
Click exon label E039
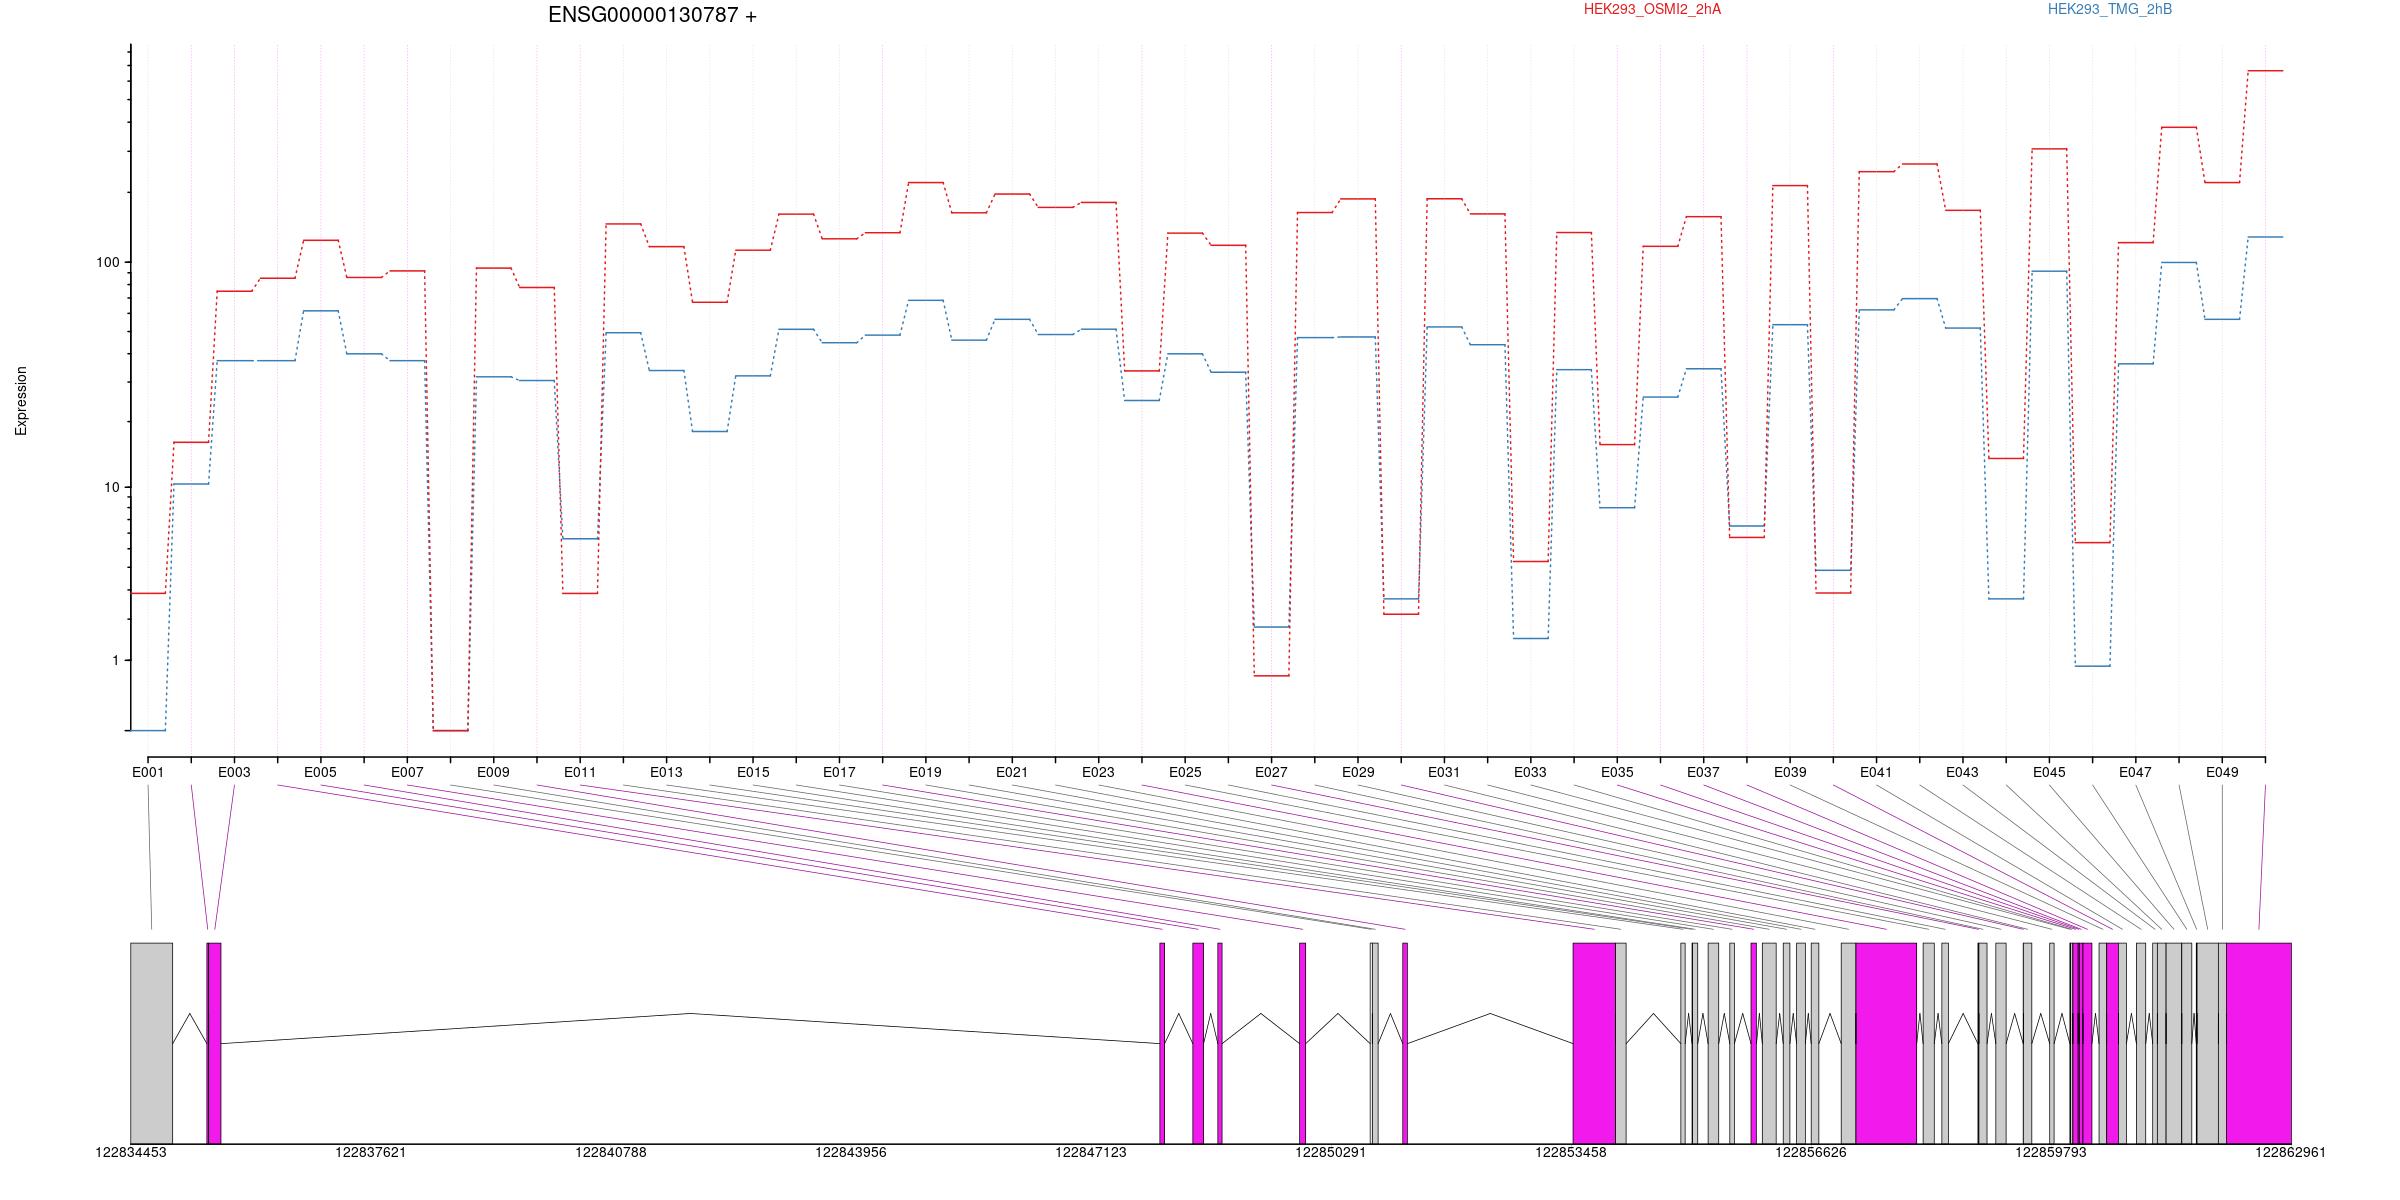click(1790, 773)
